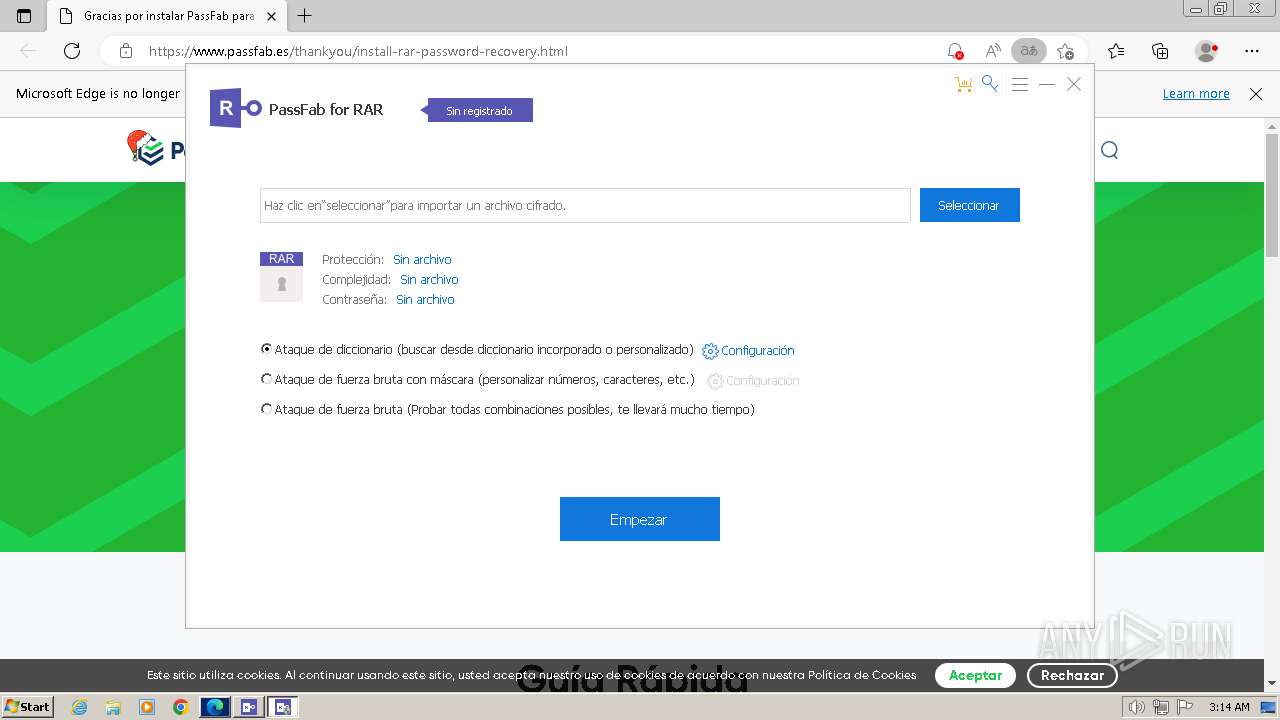Click the blocked notifications bell icon

(x=955, y=51)
